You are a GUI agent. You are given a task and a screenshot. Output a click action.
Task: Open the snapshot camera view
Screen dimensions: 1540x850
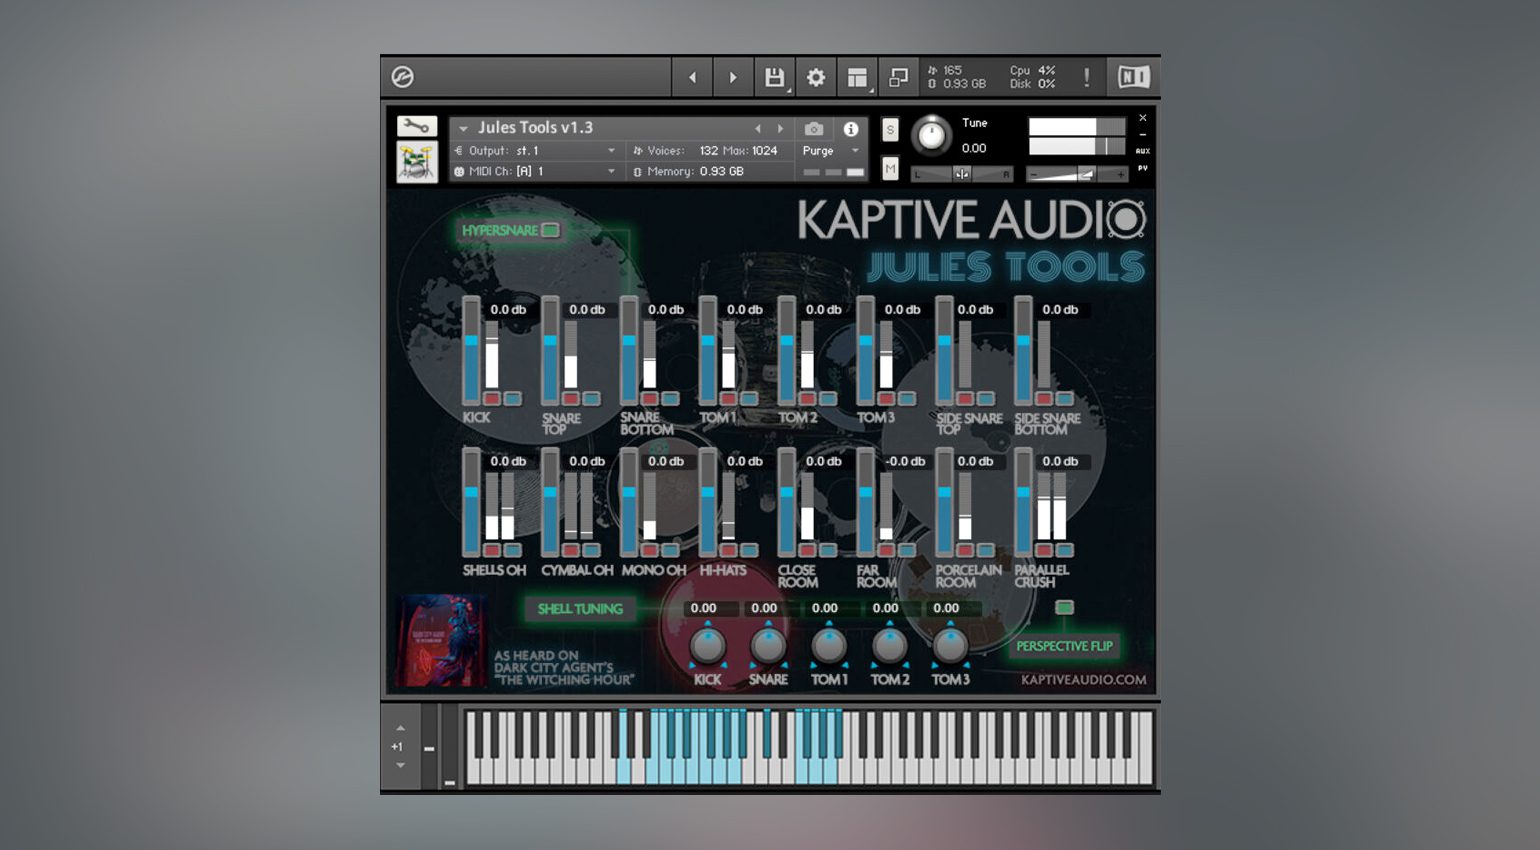814,129
